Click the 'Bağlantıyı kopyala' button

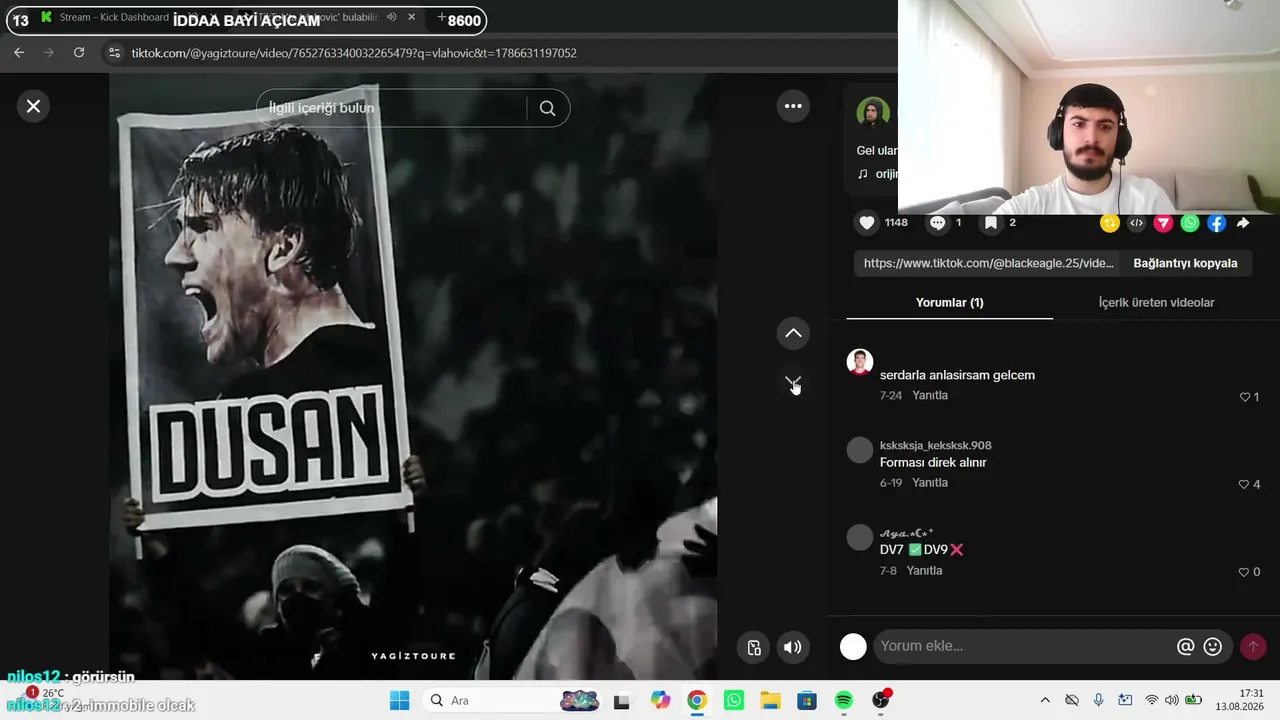tap(1185, 263)
